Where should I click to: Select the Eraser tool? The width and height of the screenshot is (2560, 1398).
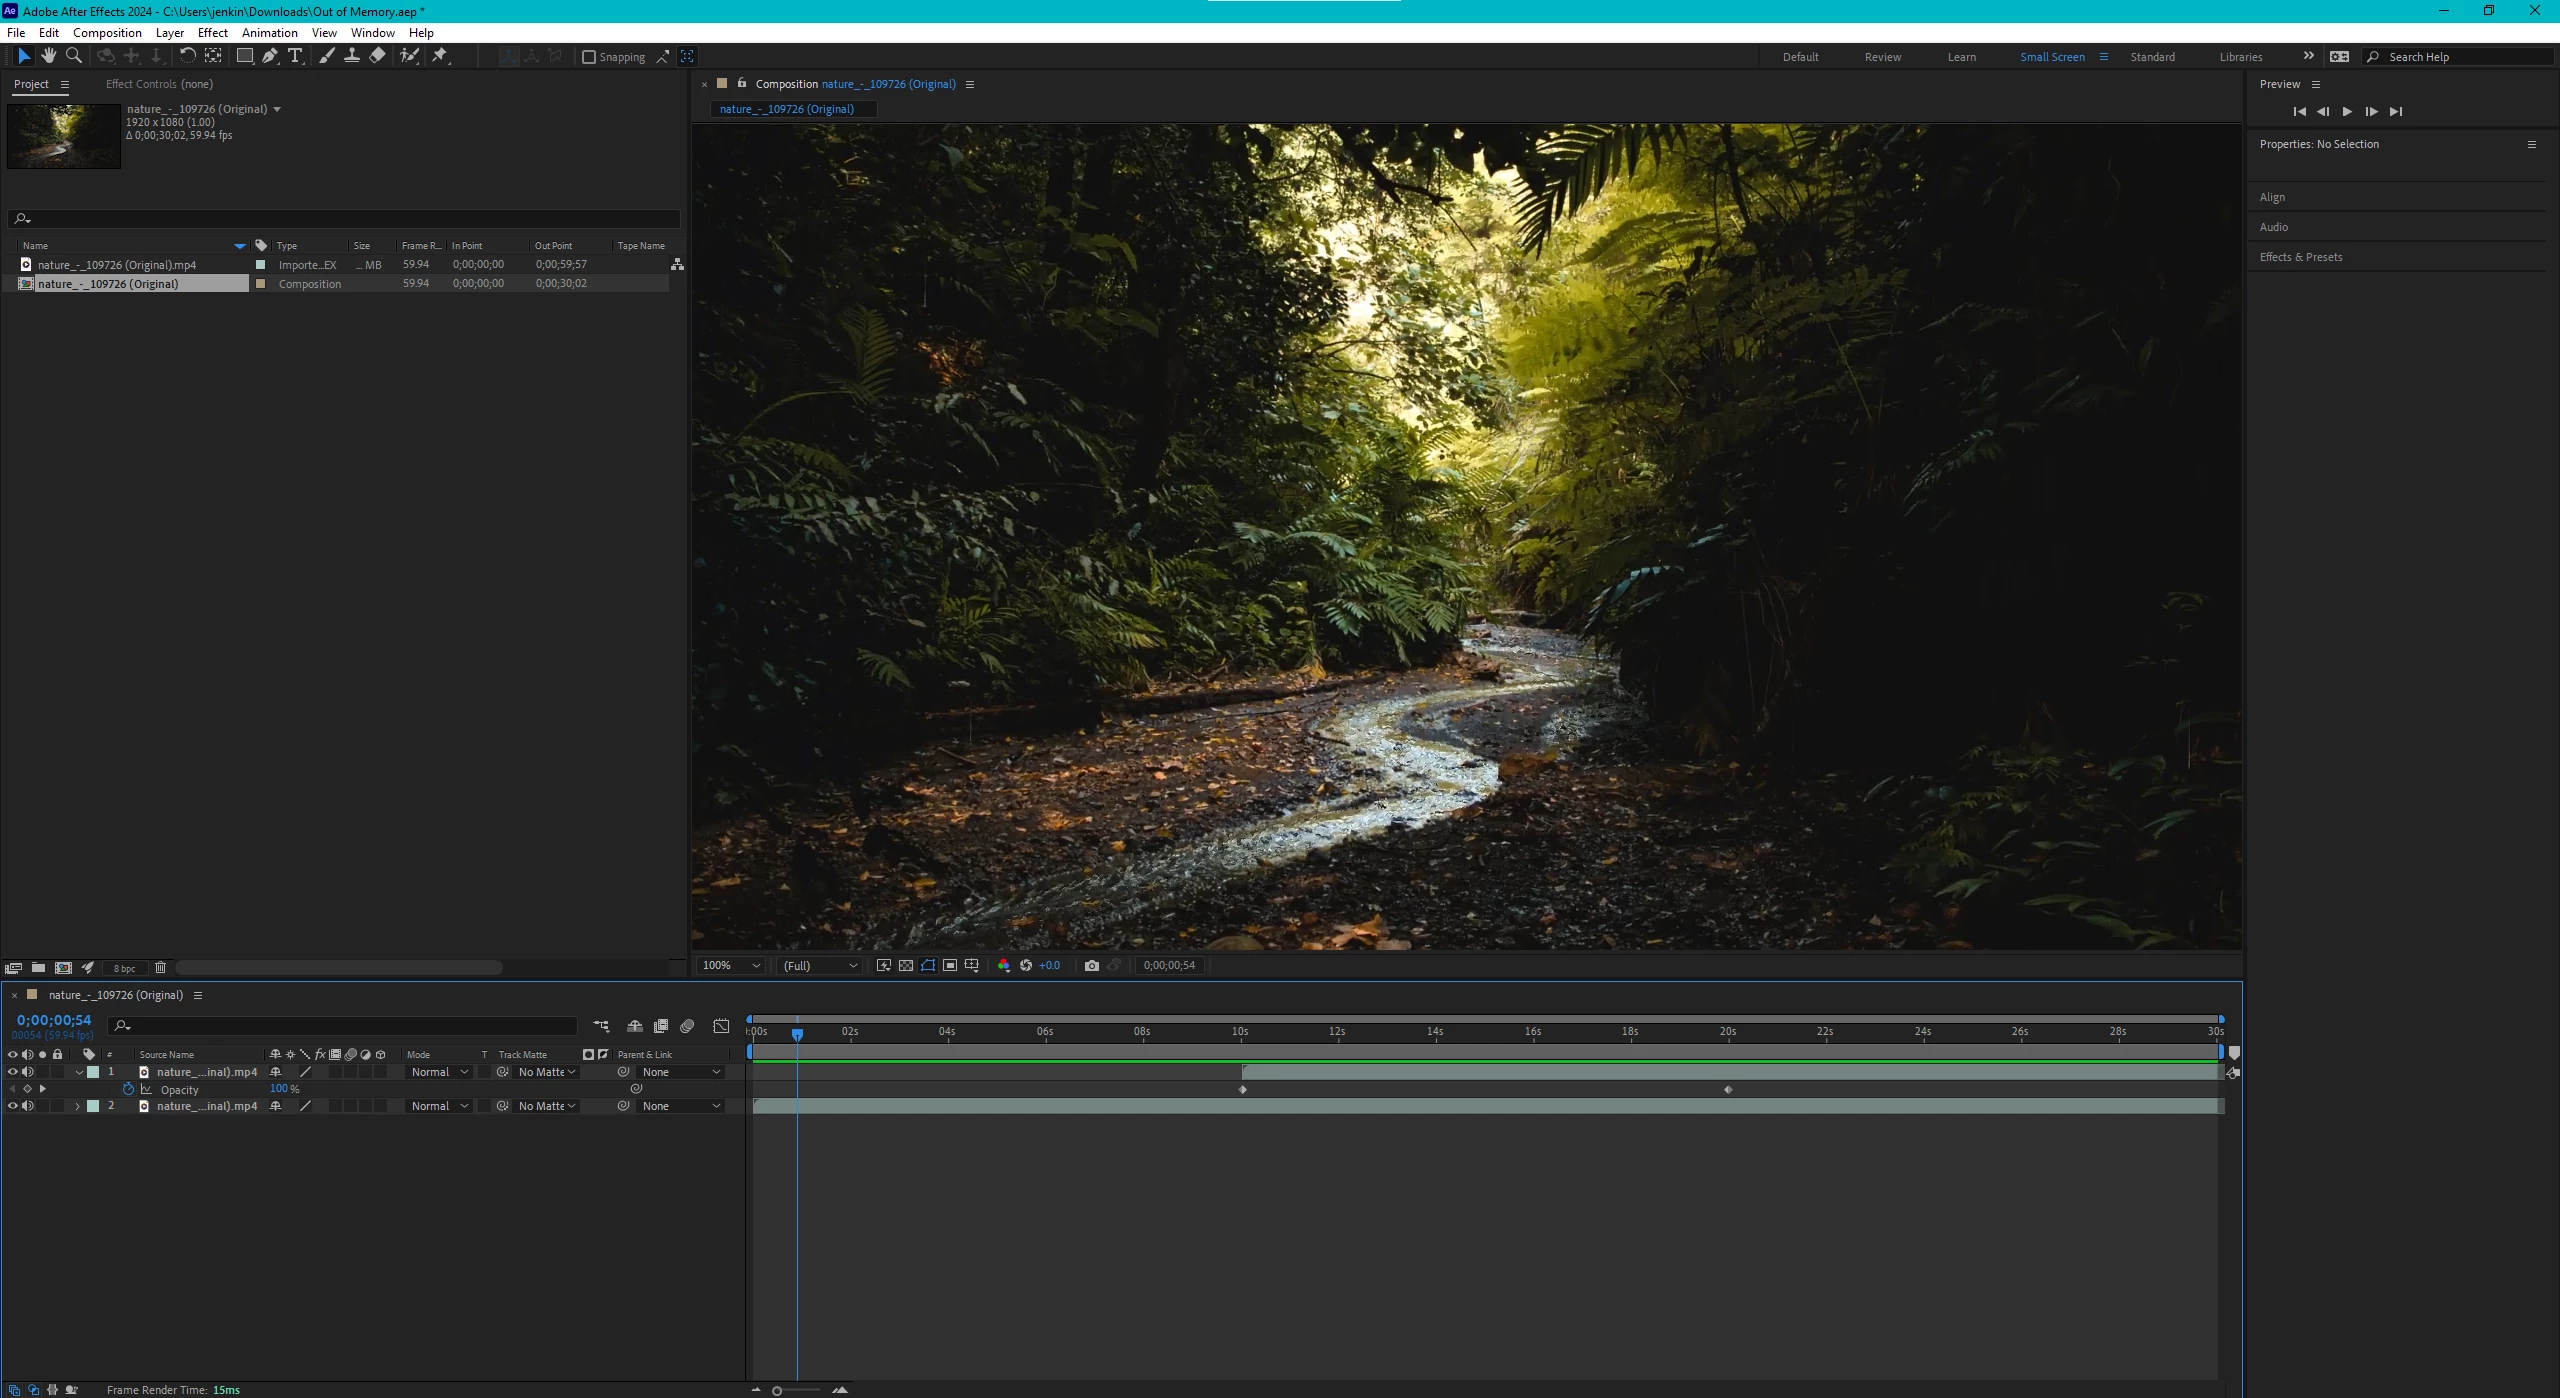tap(377, 56)
